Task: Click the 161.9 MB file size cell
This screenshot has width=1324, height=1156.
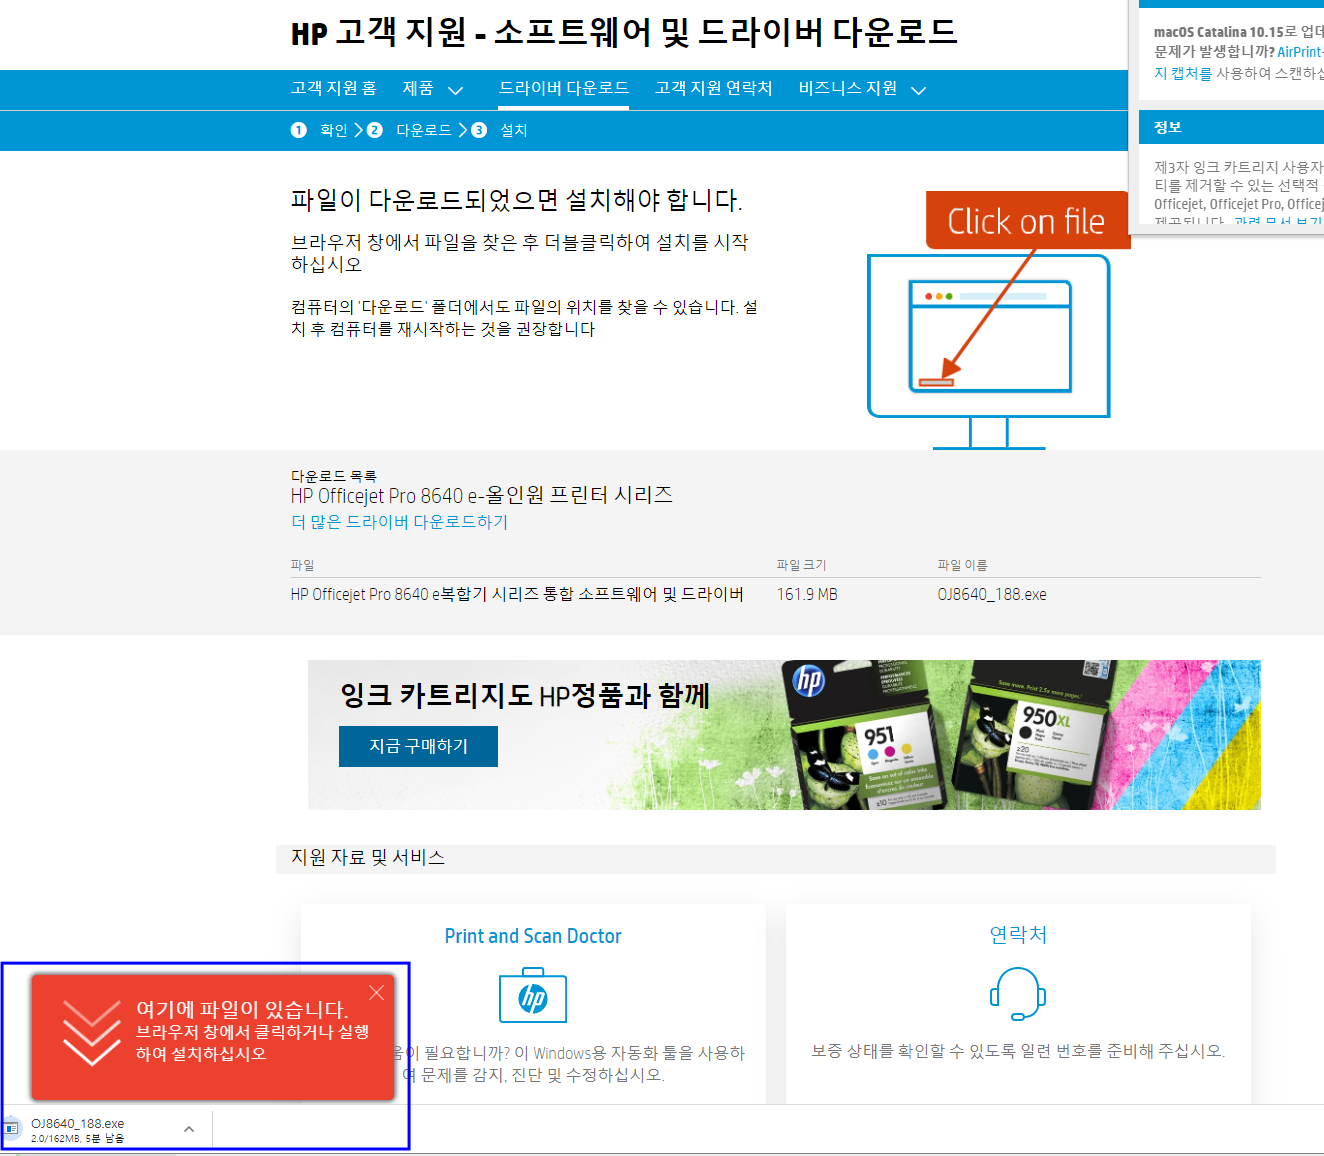Action: (807, 594)
